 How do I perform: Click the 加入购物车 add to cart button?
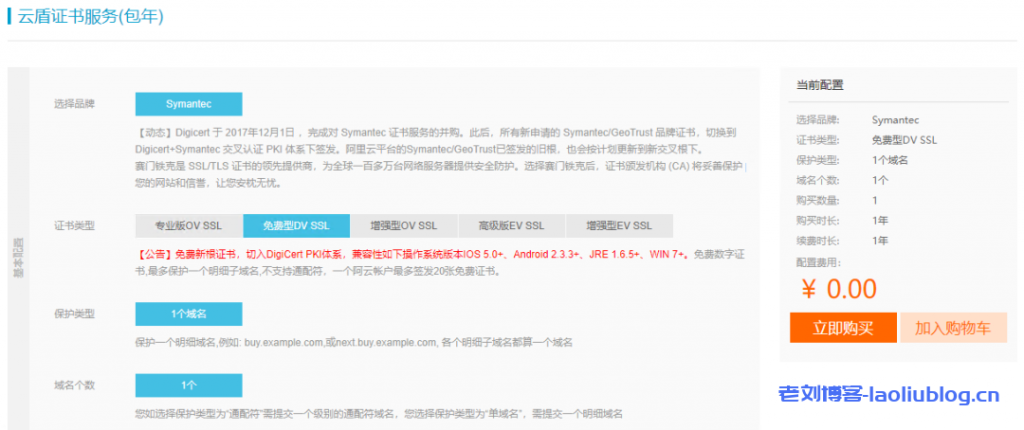[953, 328]
